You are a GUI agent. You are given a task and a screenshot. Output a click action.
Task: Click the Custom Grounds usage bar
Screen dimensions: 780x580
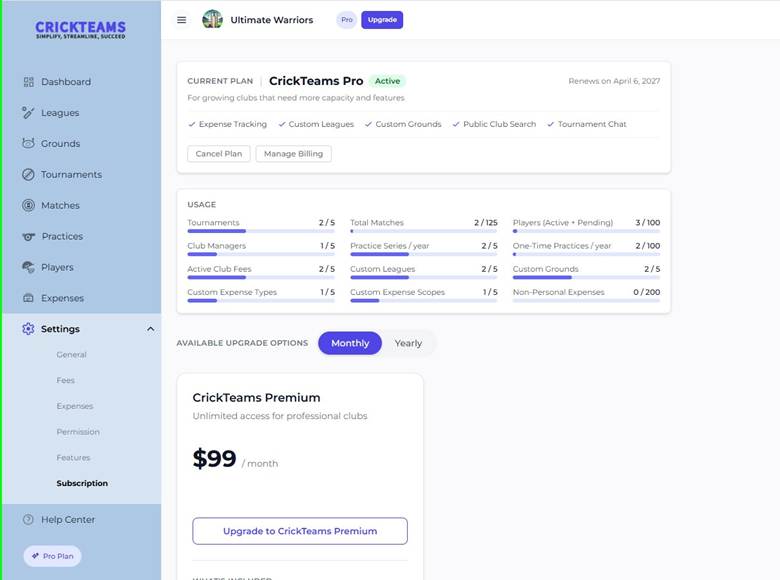586,278
